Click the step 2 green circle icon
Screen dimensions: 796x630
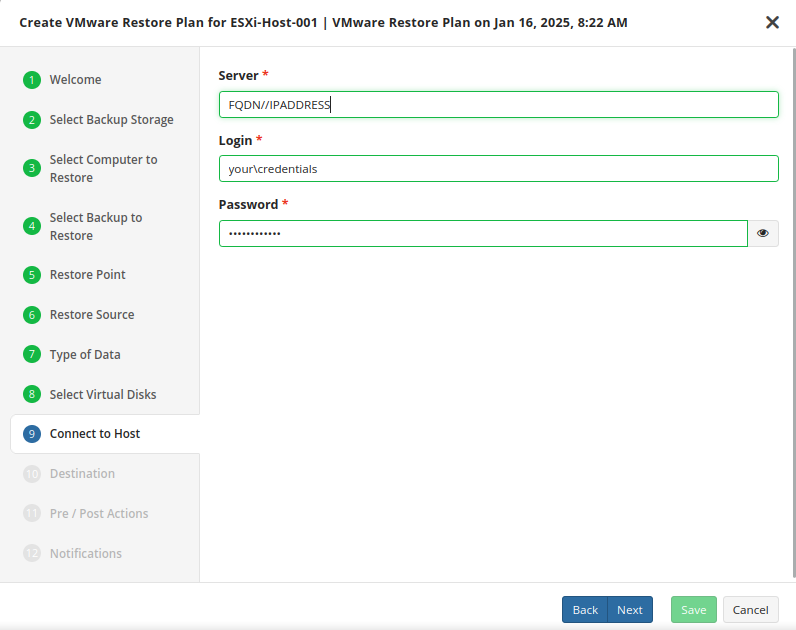coord(32,120)
